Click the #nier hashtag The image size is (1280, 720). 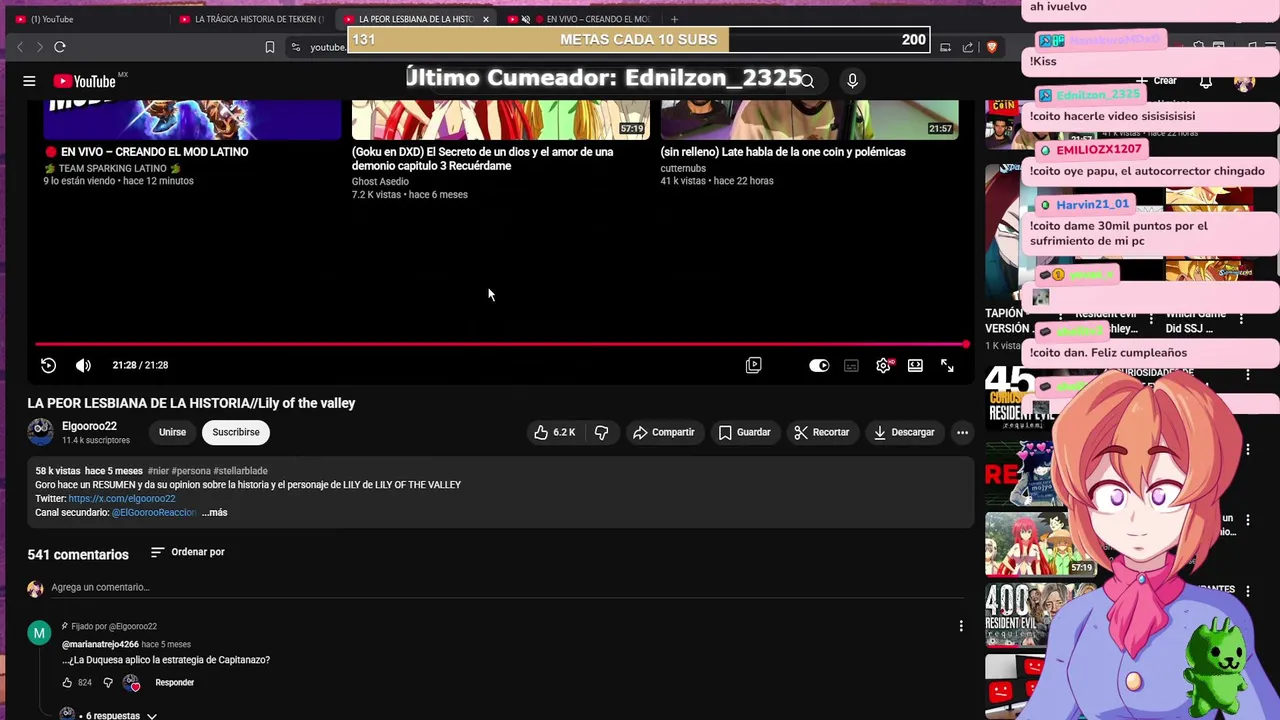(x=158, y=471)
